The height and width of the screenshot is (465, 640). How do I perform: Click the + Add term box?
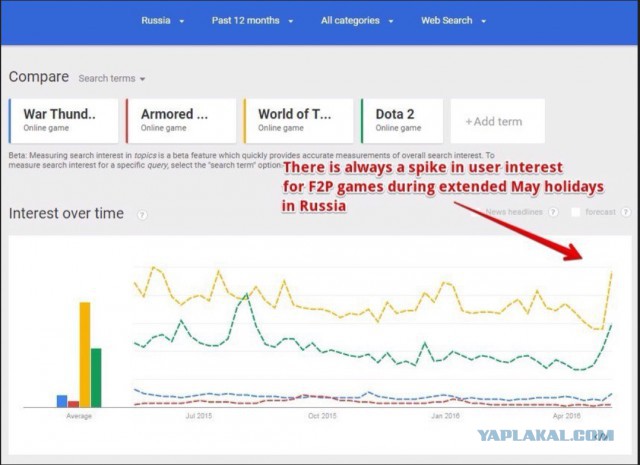498,121
